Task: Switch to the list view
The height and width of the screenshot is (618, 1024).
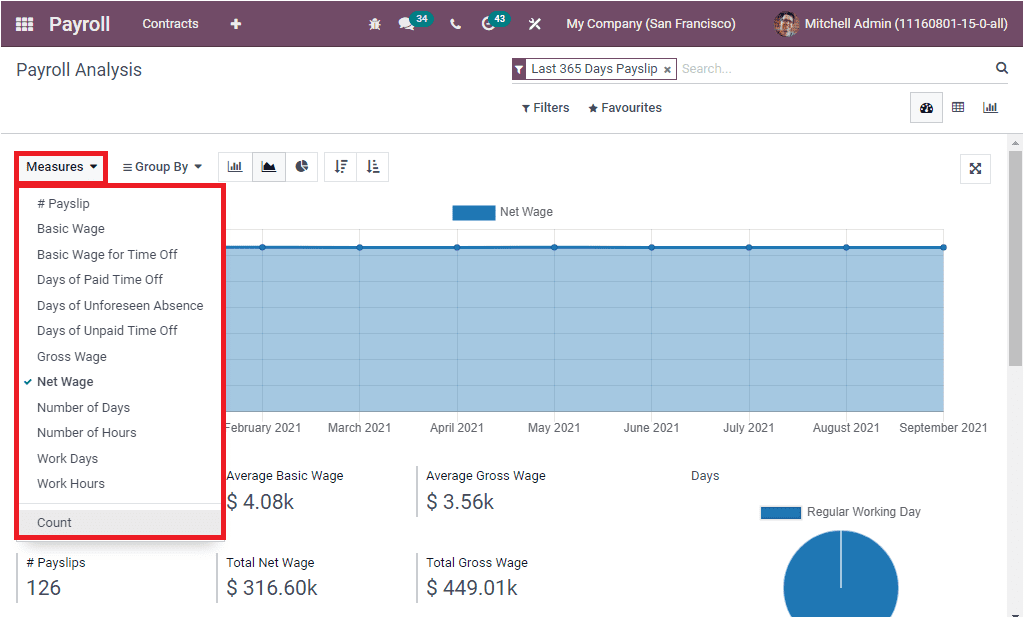Action: pyautogui.click(x=958, y=107)
